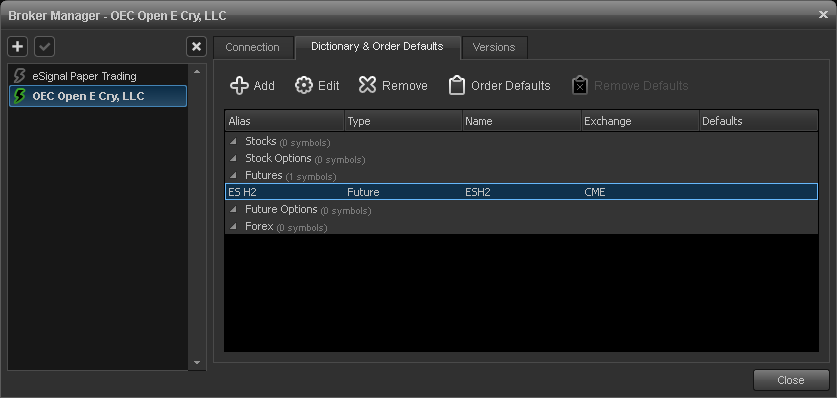Click the Add symbol plus icon
The height and width of the screenshot is (399, 837).
click(239, 85)
